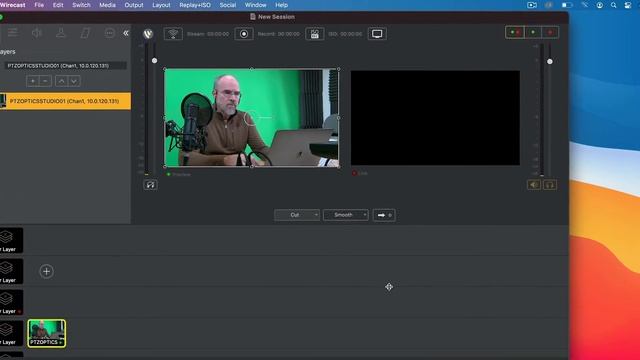The width and height of the screenshot is (640, 360).
Task: Open the more options ellipsis tab
Action: click(x=109, y=33)
